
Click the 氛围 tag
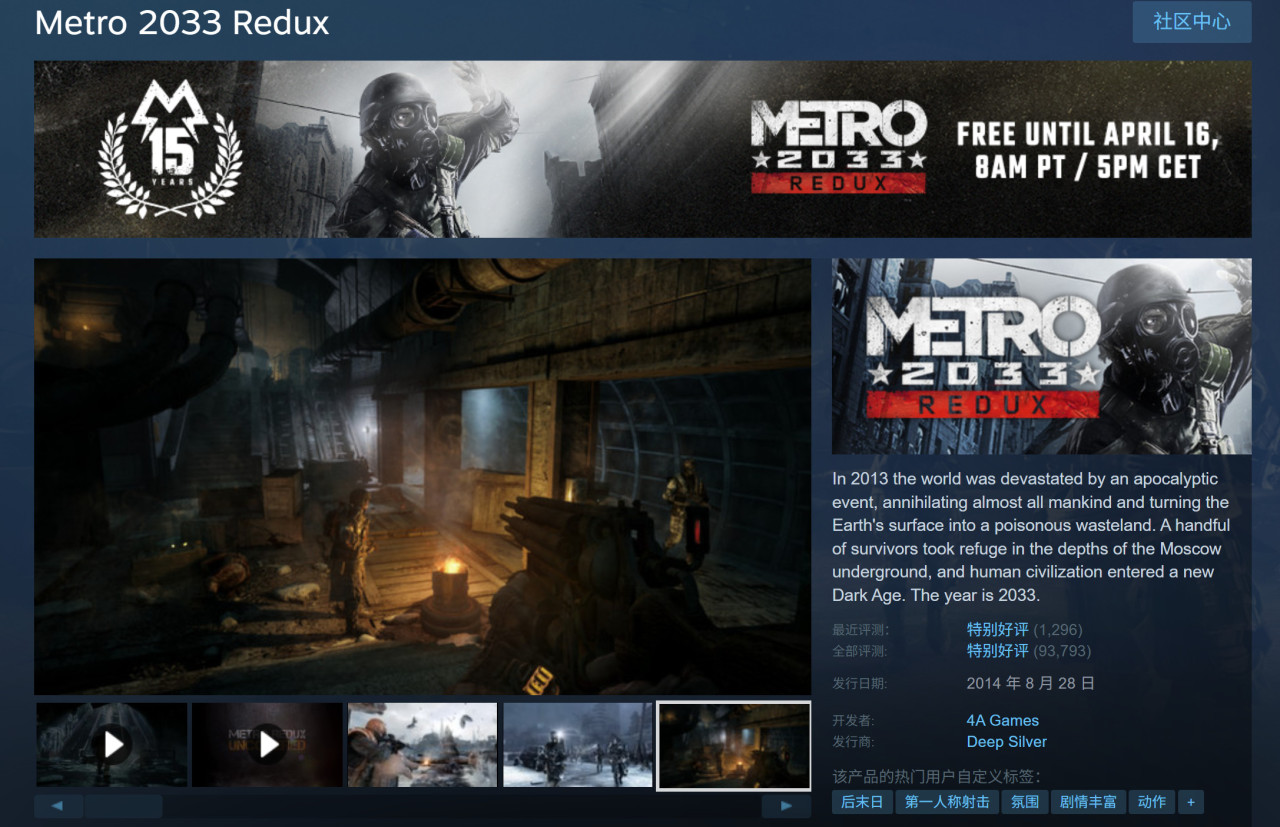coord(1025,802)
